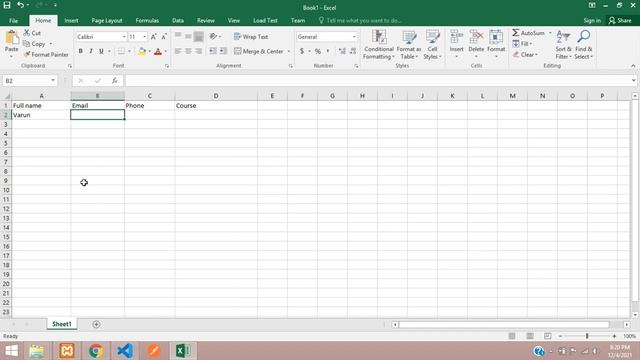Toggle Wrap Text

[251, 37]
